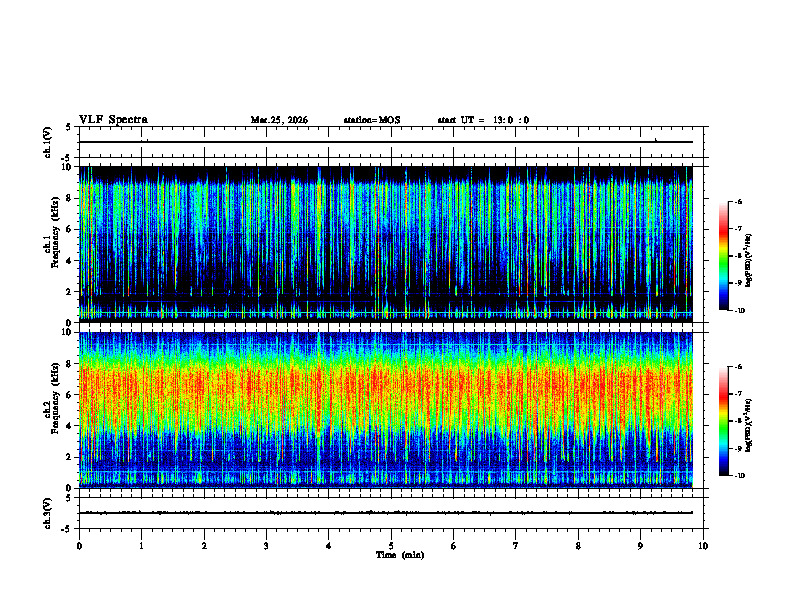The height and width of the screenshot is (612, 792).
Task: Select the date text 'Mar.25, 2026'
Action: [x=279, y=120]
